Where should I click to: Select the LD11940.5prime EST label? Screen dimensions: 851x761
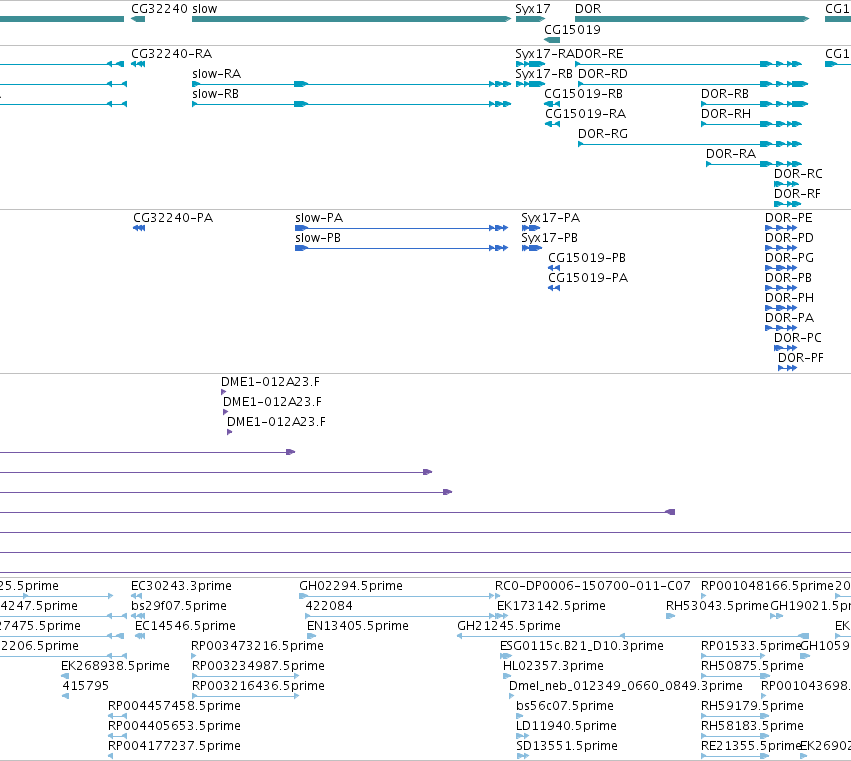pos(566,727)
